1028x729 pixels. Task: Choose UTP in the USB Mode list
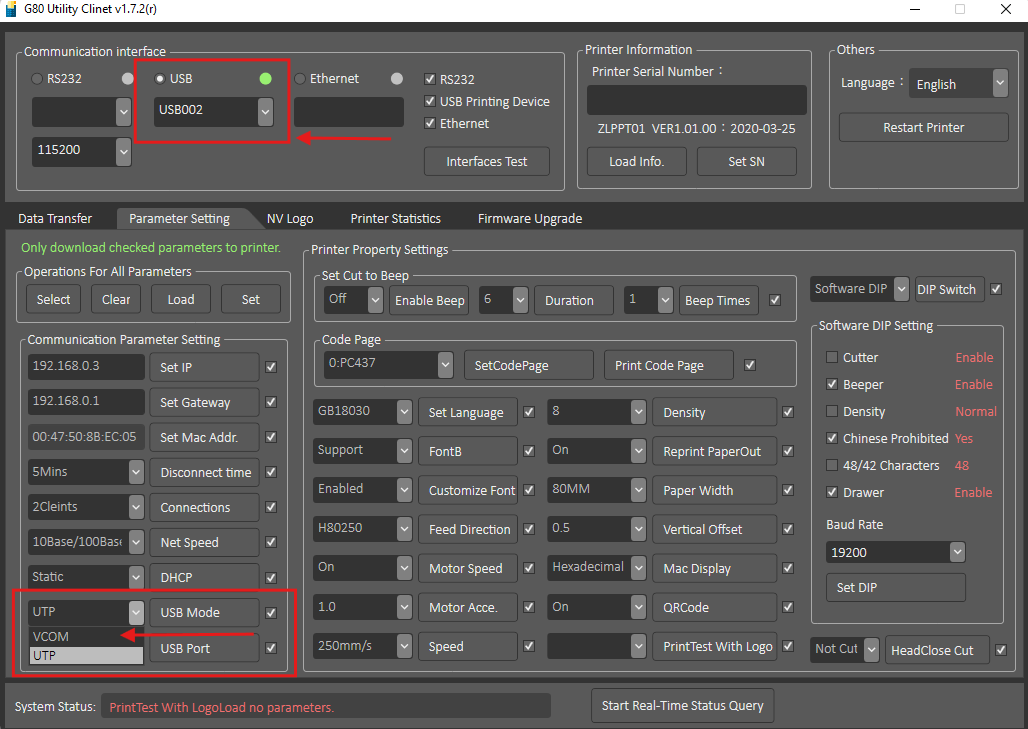coord(86,656)
